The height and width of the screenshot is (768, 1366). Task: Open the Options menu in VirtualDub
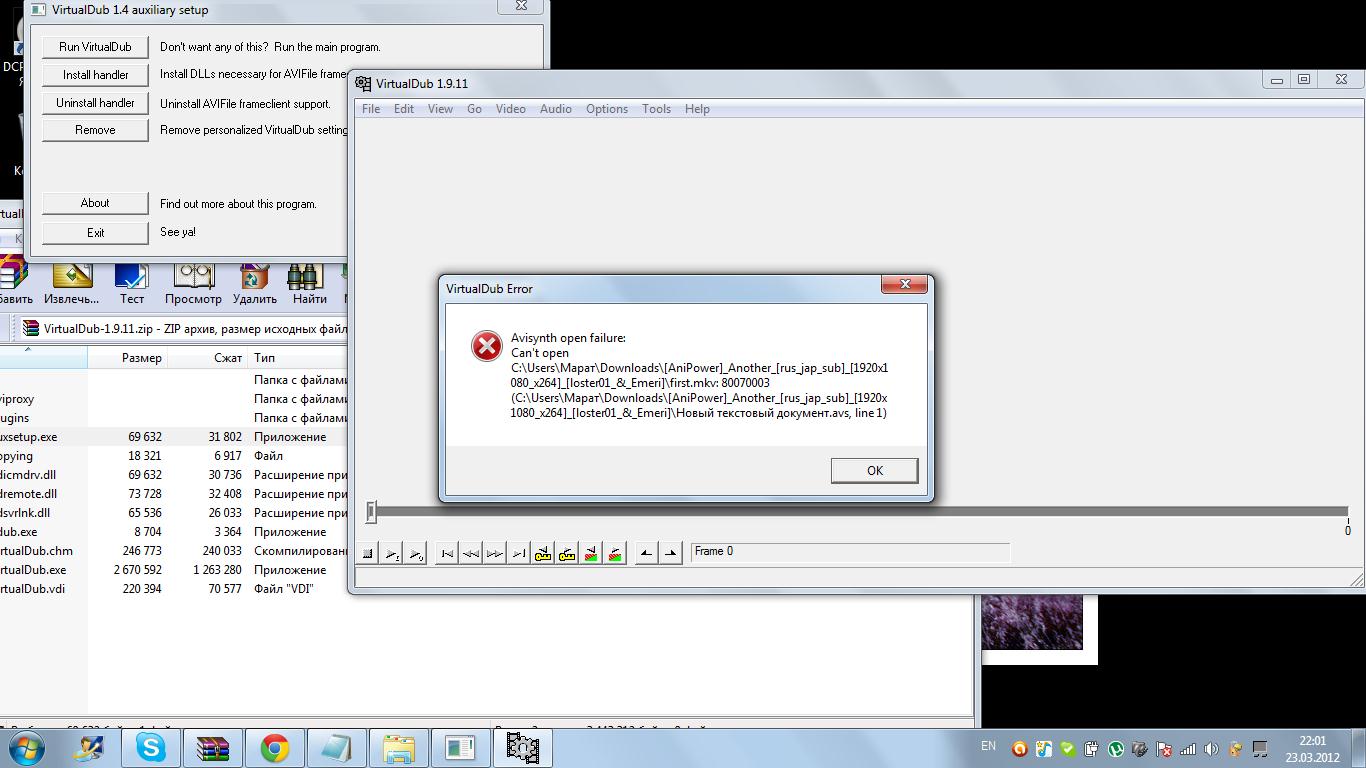click(x=607, y=109)
